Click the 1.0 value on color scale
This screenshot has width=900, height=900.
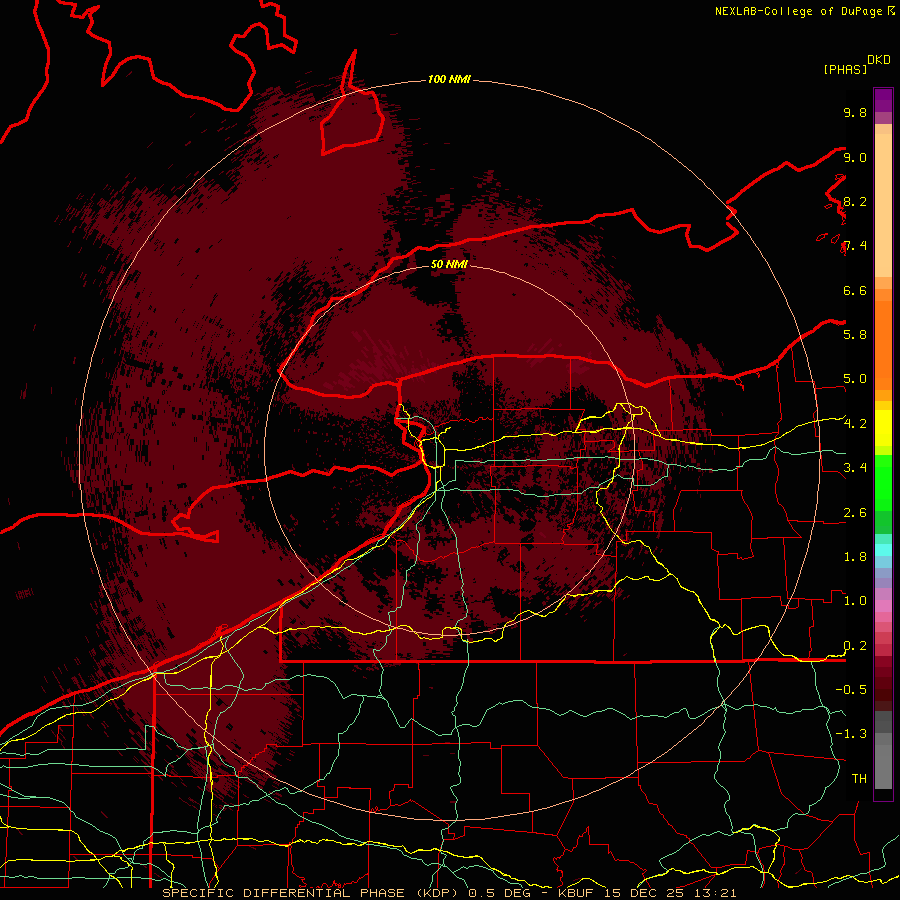(855, 601)
